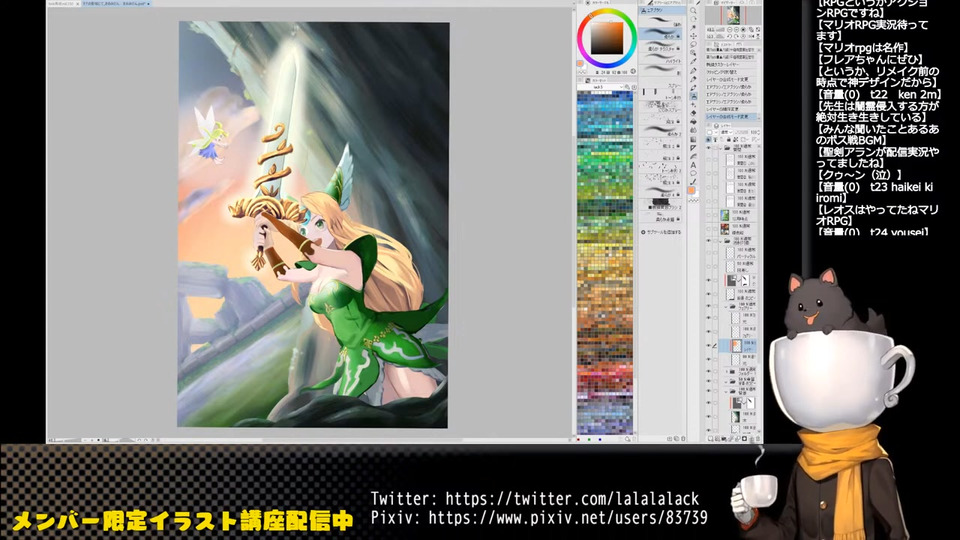Select the 強め airbrush sub tool

coord(662,21)
